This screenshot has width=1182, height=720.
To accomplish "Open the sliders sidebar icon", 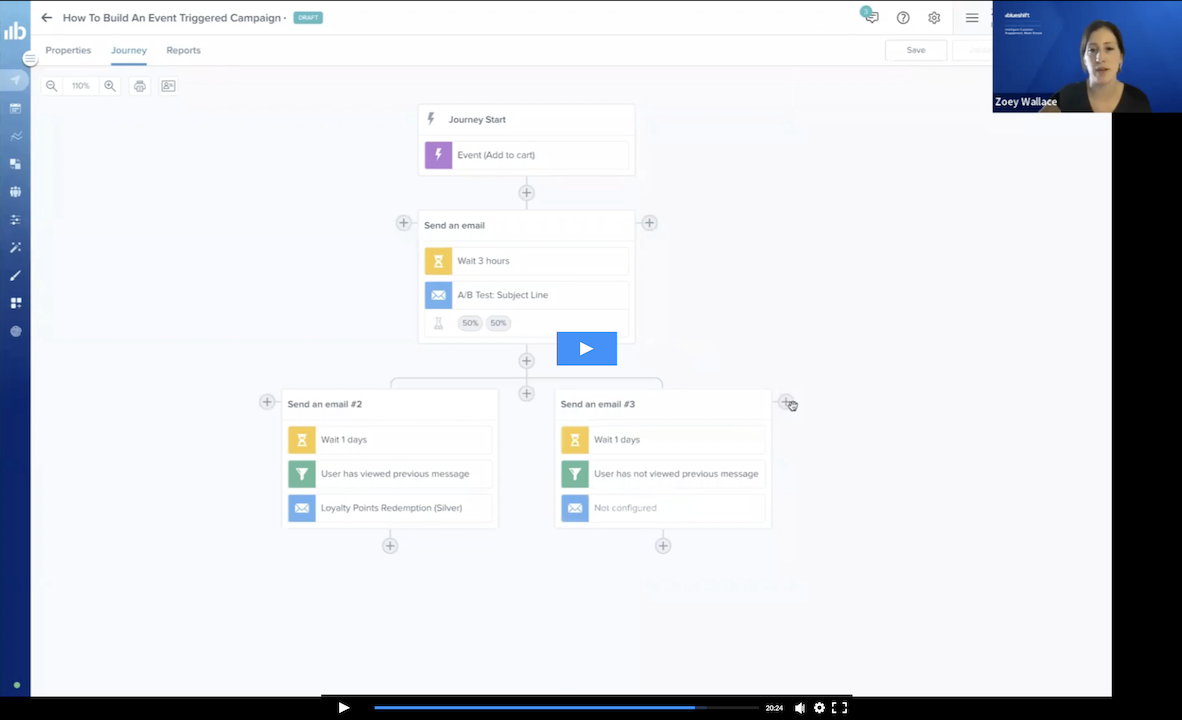I will 15,219.
